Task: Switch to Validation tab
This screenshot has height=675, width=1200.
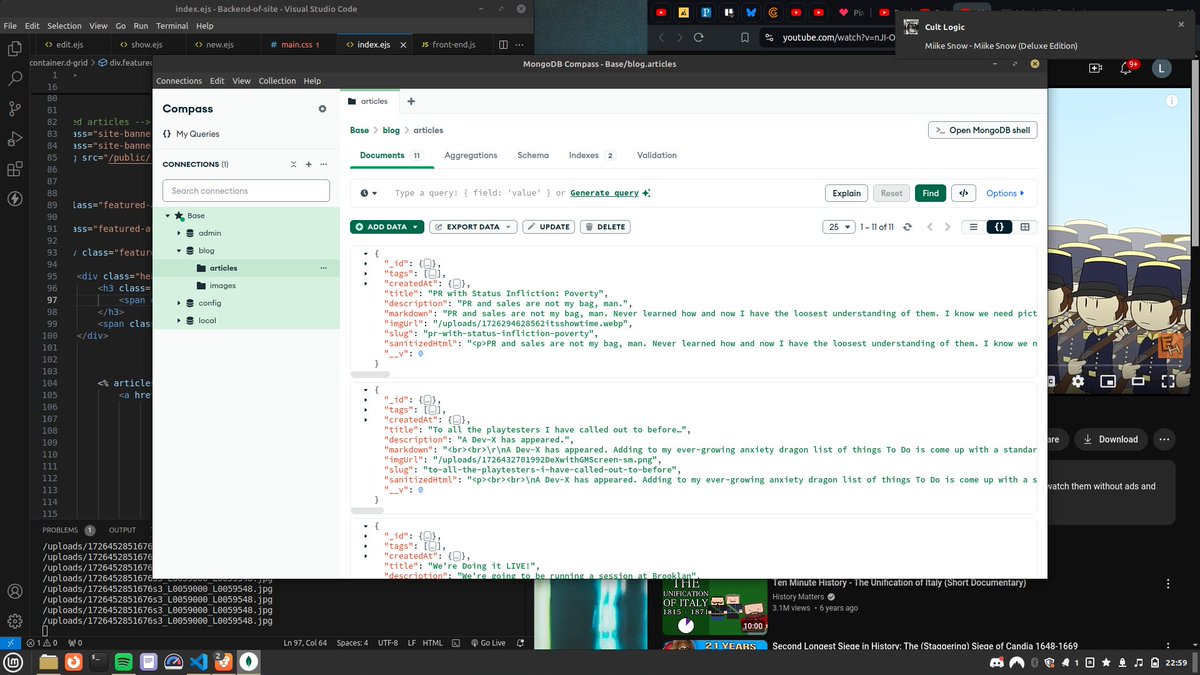Action: pyautogui.click(x=657, y=155)
